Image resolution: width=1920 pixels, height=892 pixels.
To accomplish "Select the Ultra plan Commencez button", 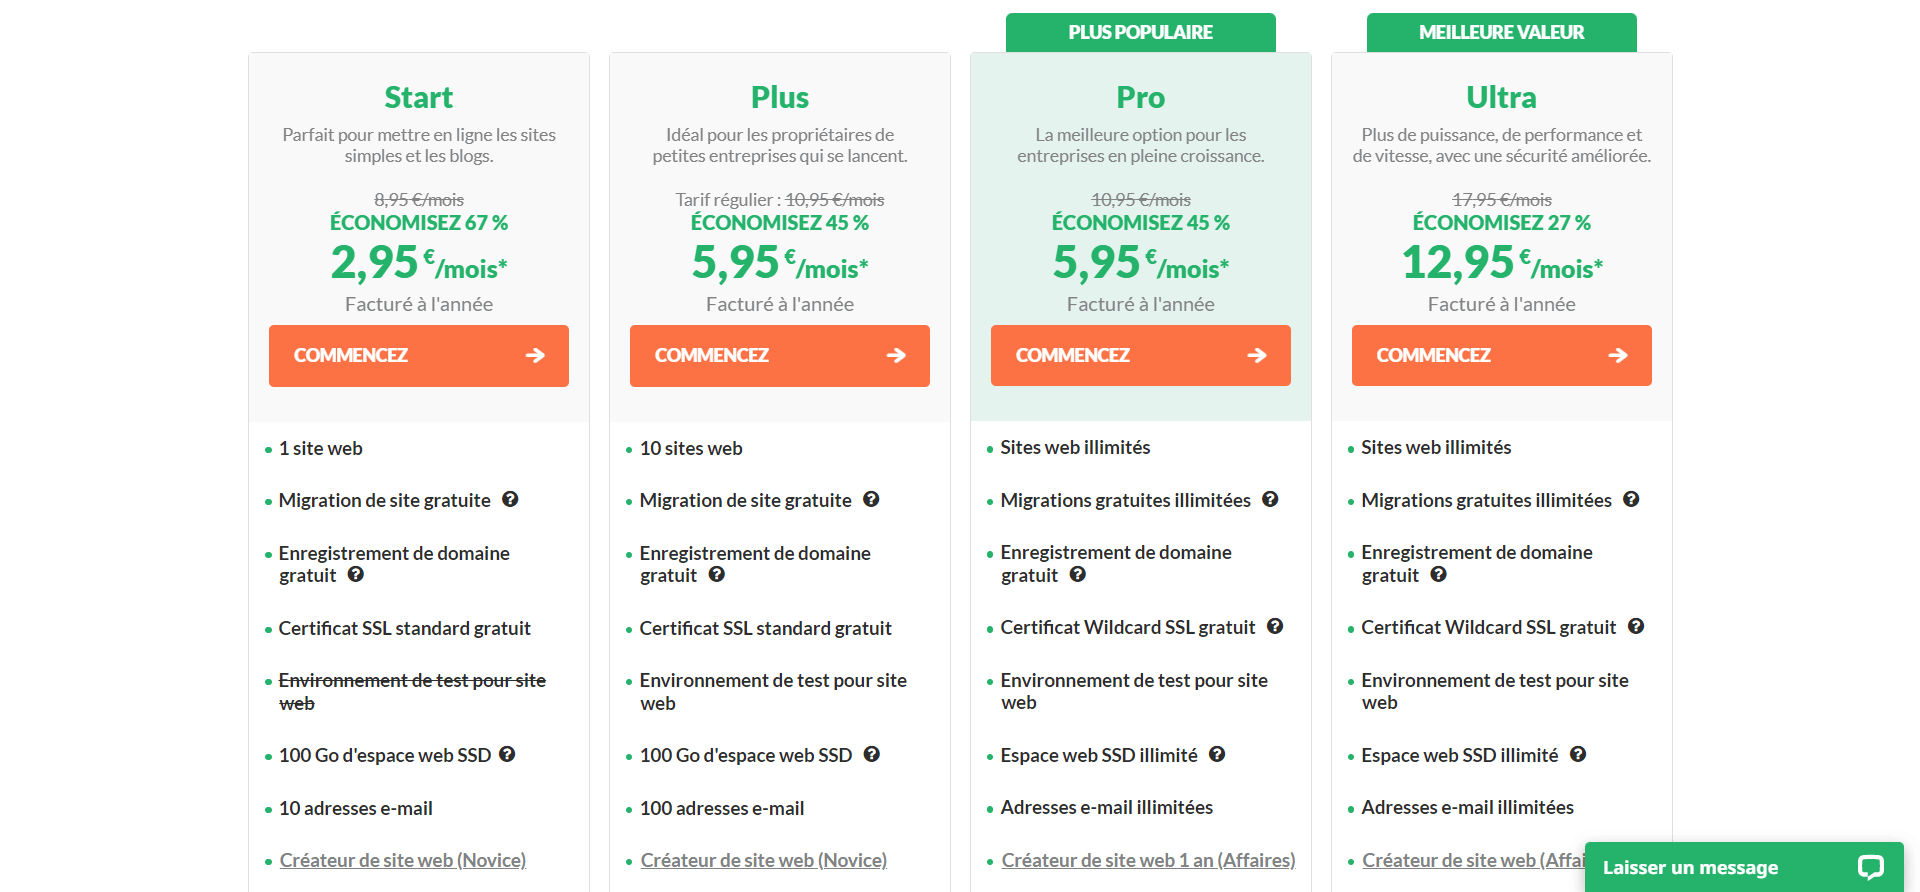I will point(1502,356).
